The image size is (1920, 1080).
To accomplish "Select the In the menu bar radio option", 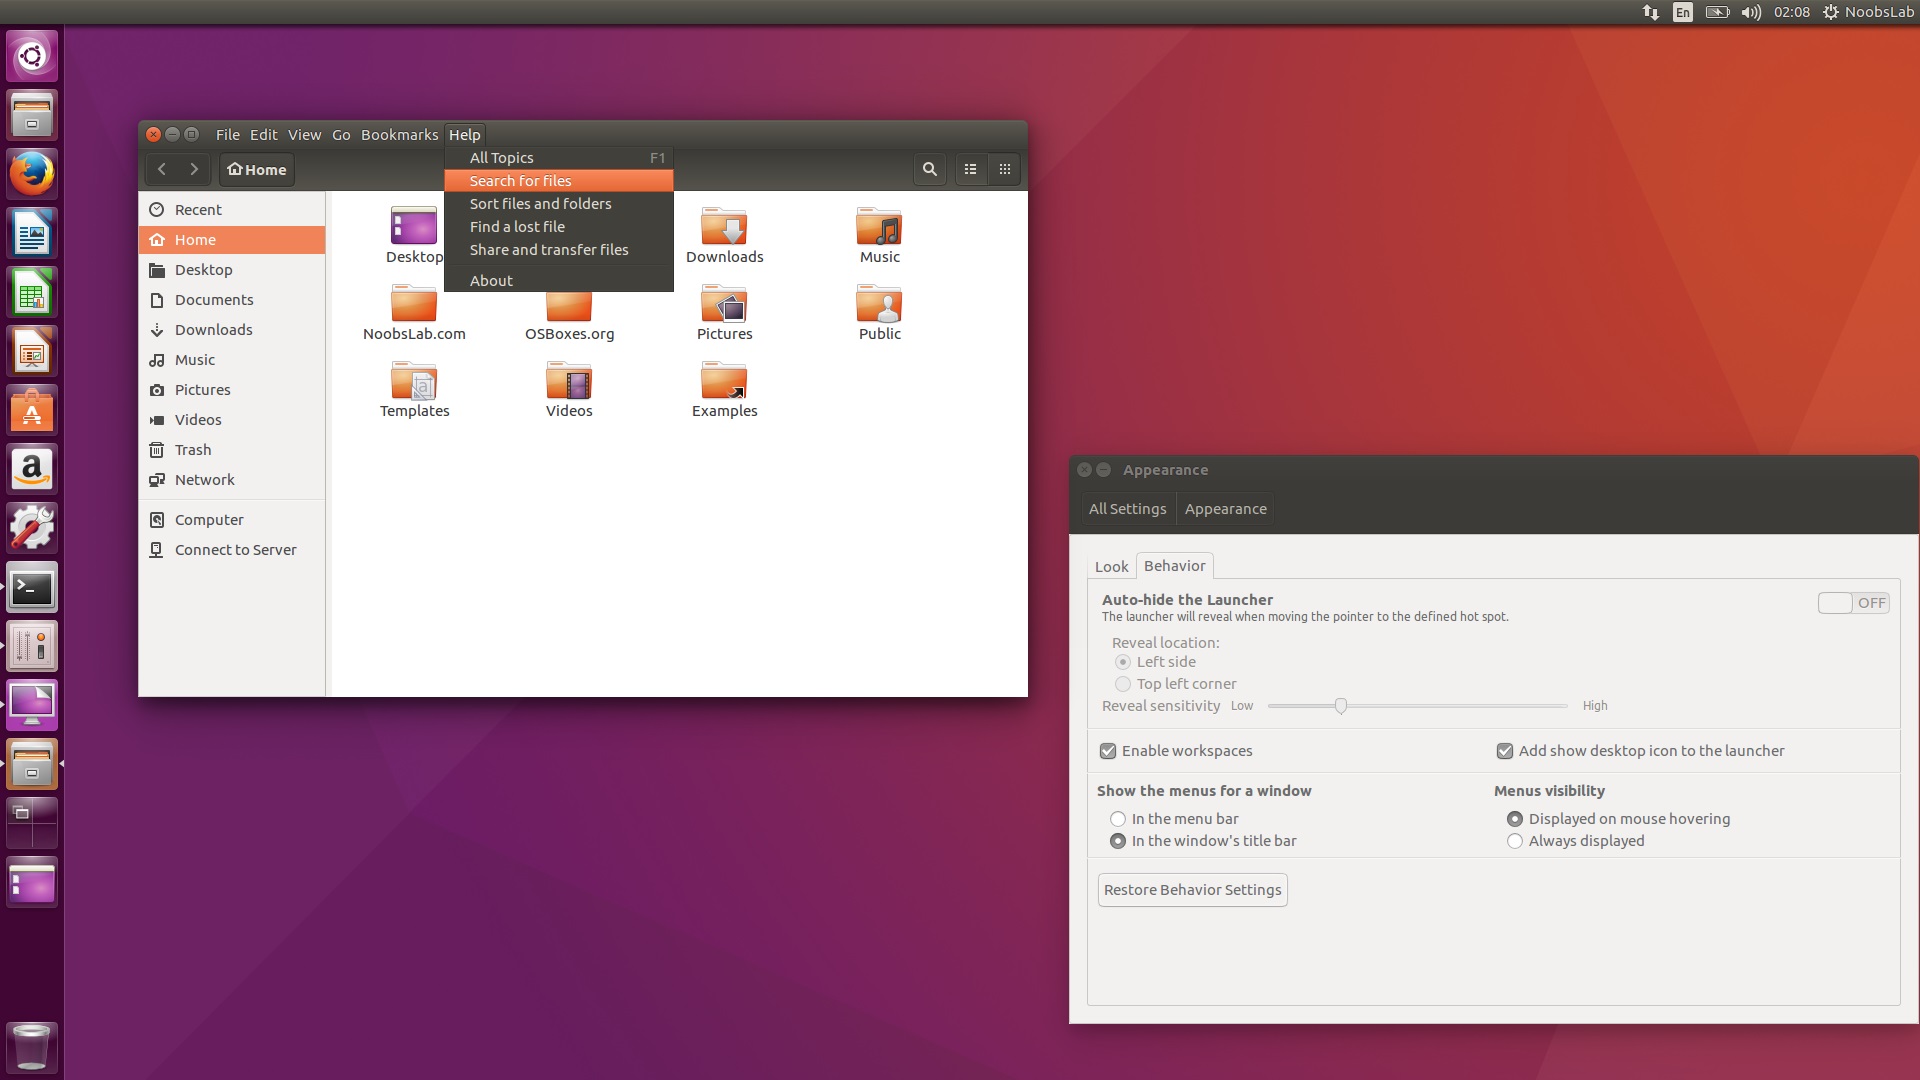I will (1118, 819).
